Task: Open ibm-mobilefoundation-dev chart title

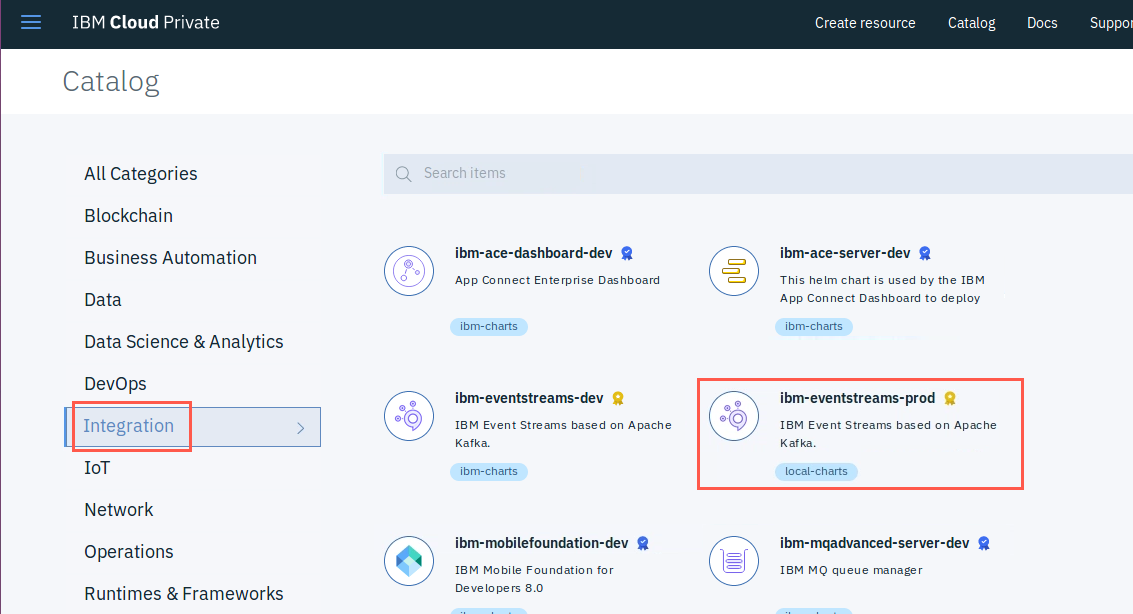Action: pos(541,543)
